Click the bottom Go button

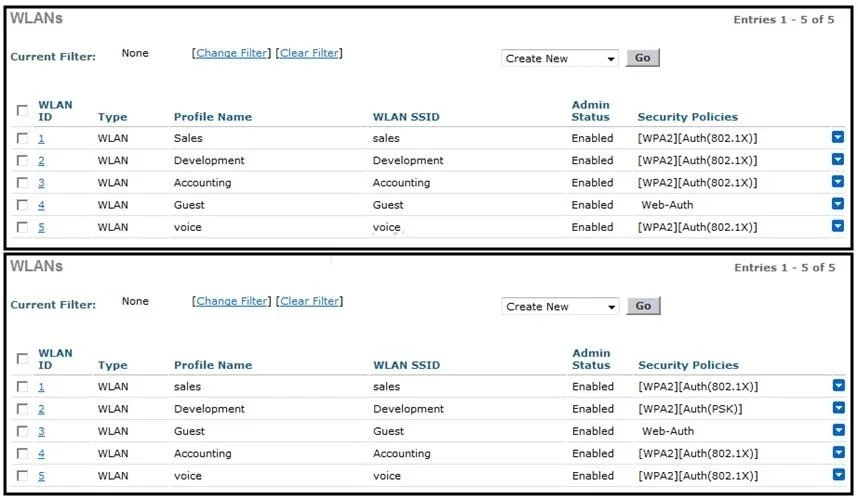pyautogui.click(x=644, y=306)
